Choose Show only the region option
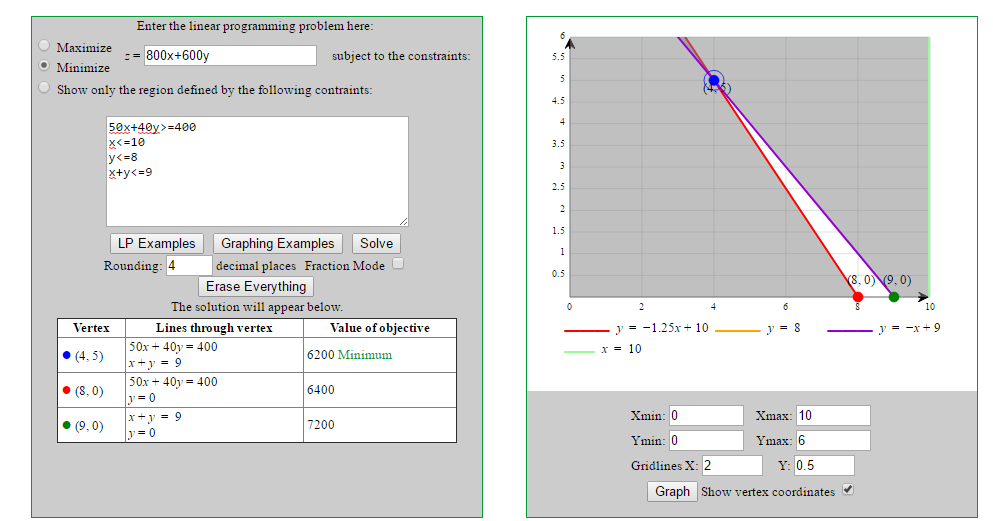The width and height of the screenshot is (993, 521). pos(44,88)
